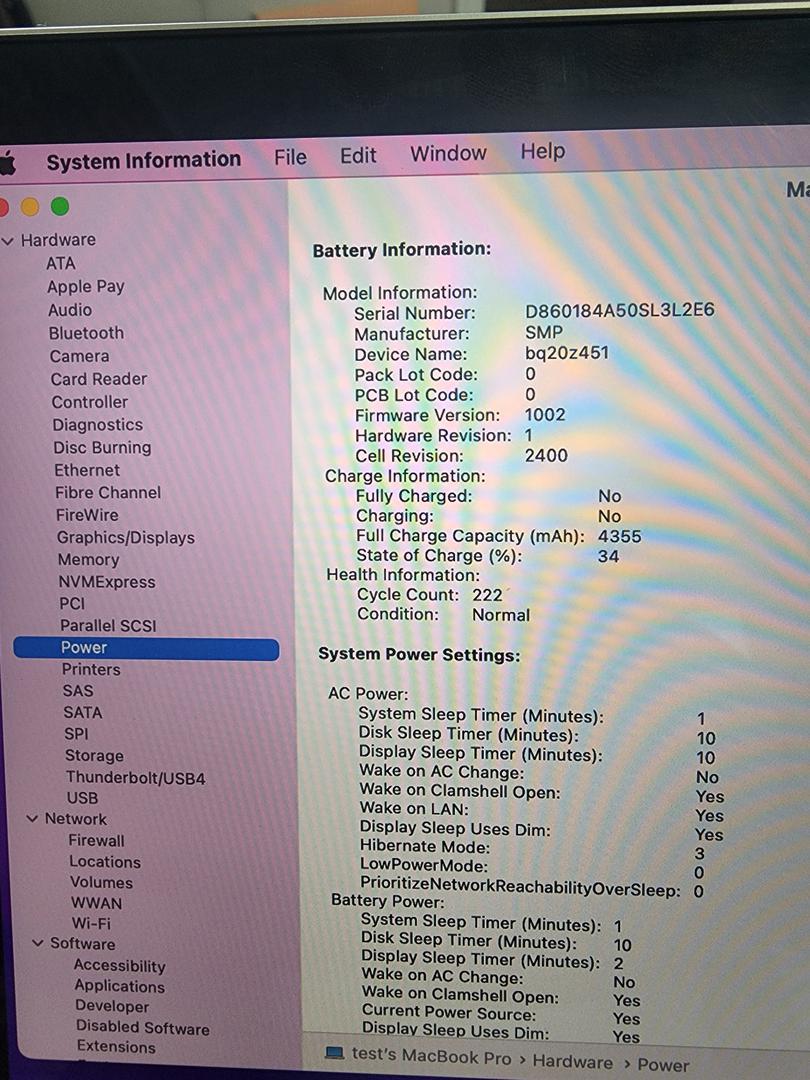Select the highlighted Power item
Image resolution: width=810 pixels, height=1080 pixels.
point(146,648)
